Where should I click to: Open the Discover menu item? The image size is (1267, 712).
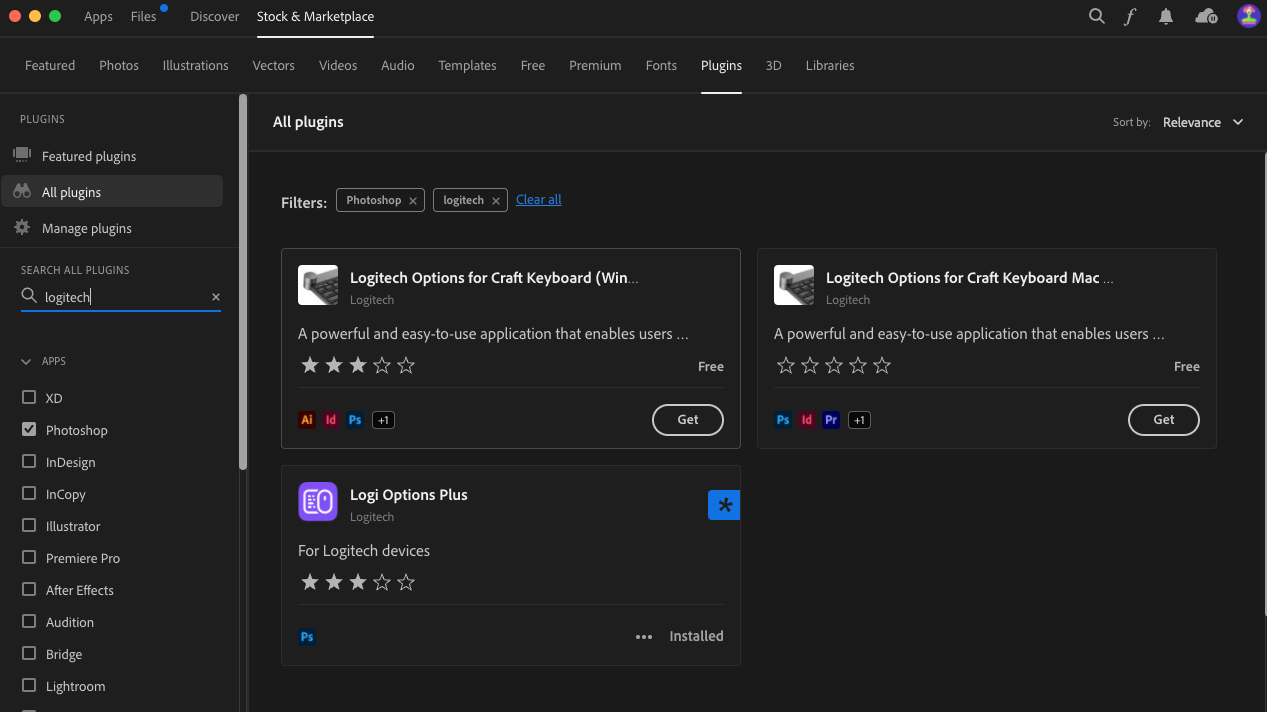[x=214, y=16]
